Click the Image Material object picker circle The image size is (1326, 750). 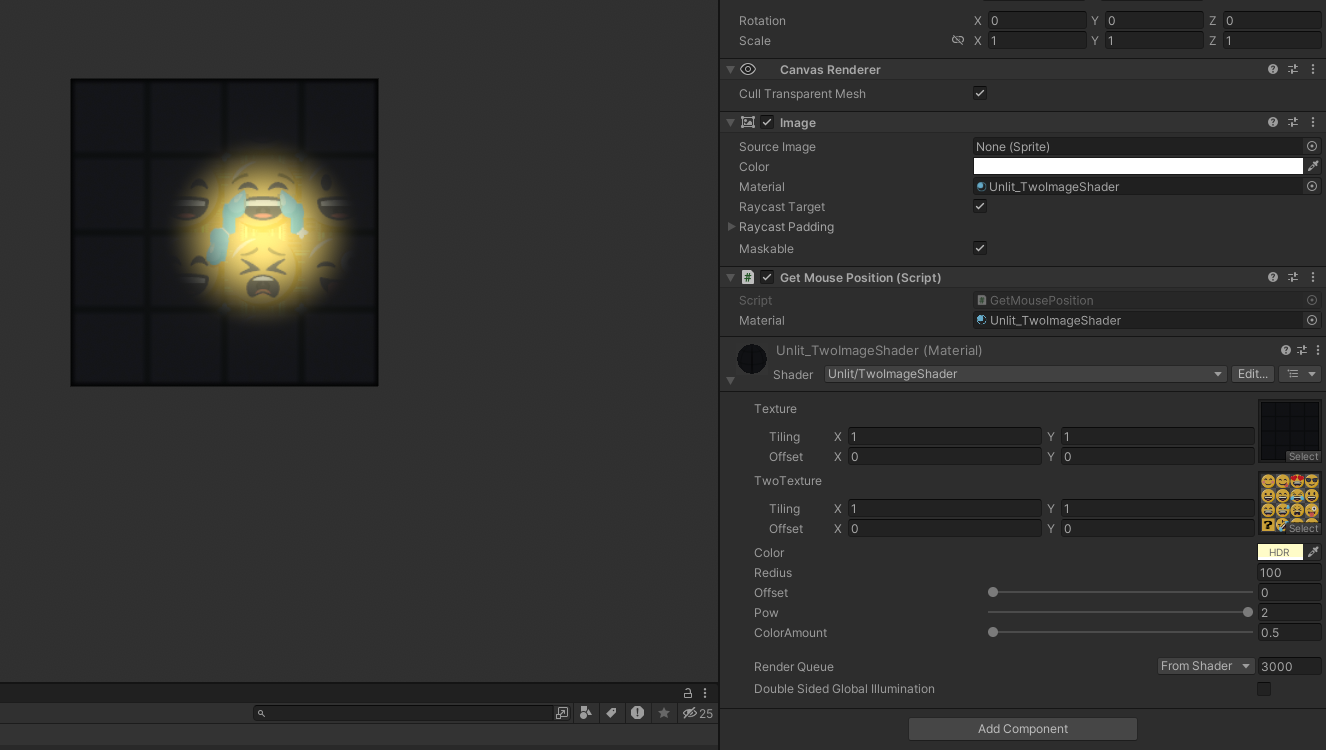[x=1312, y=186]
